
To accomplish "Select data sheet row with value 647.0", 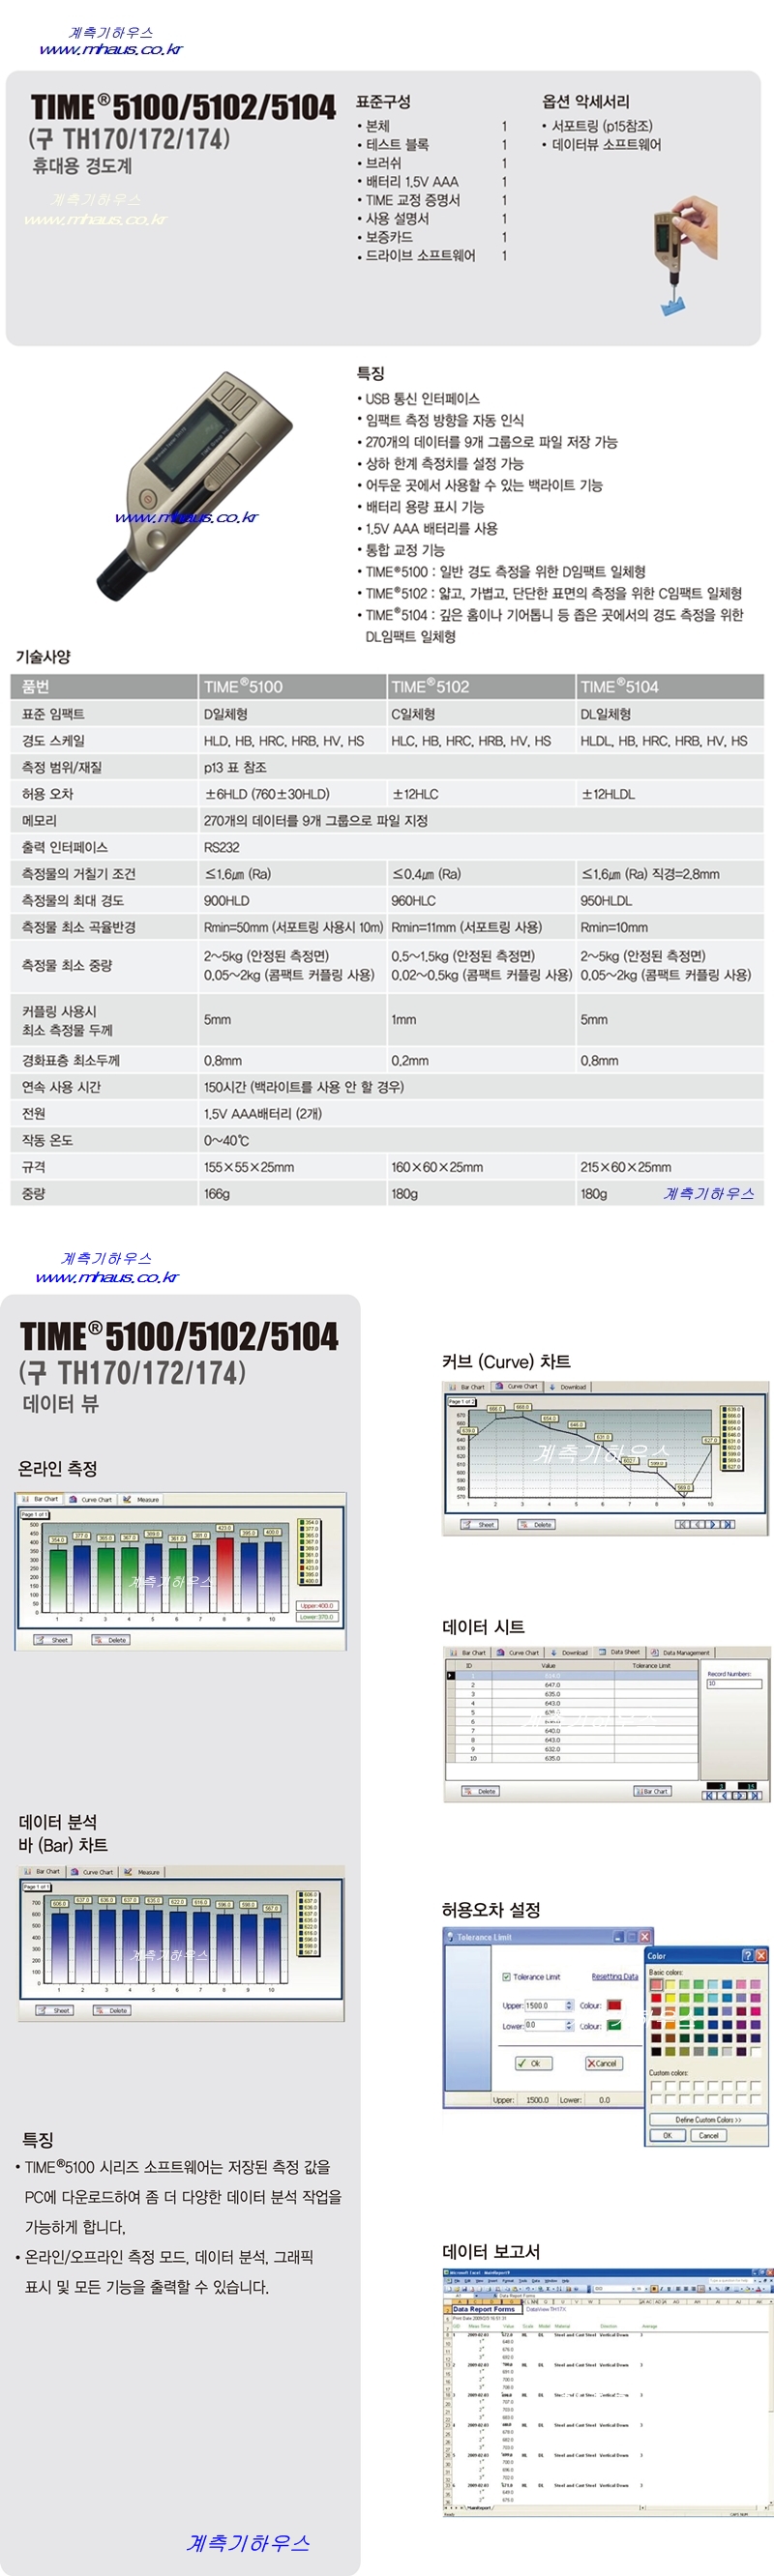I will [x=572, y=1684].
